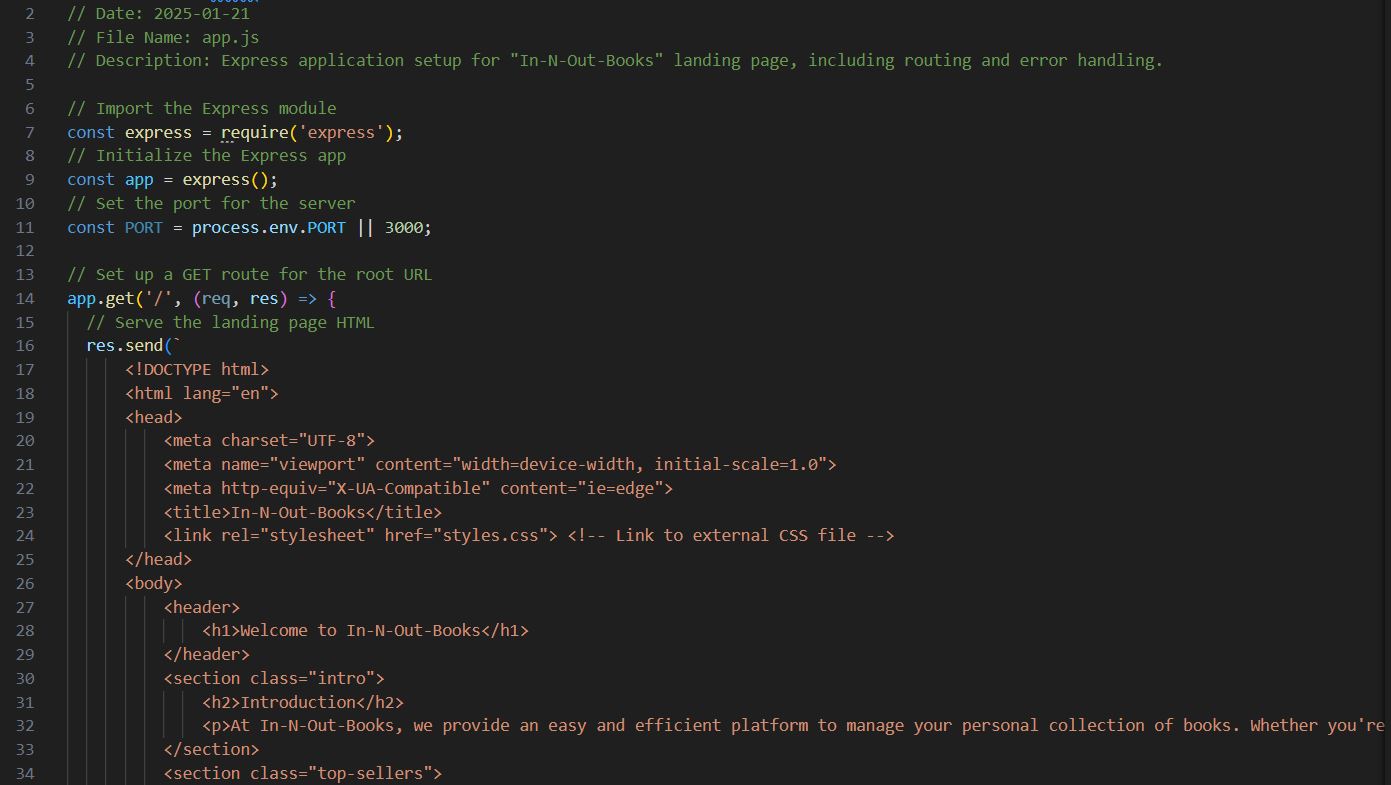Click the underlined 'express' string literal

click(341, 131)
